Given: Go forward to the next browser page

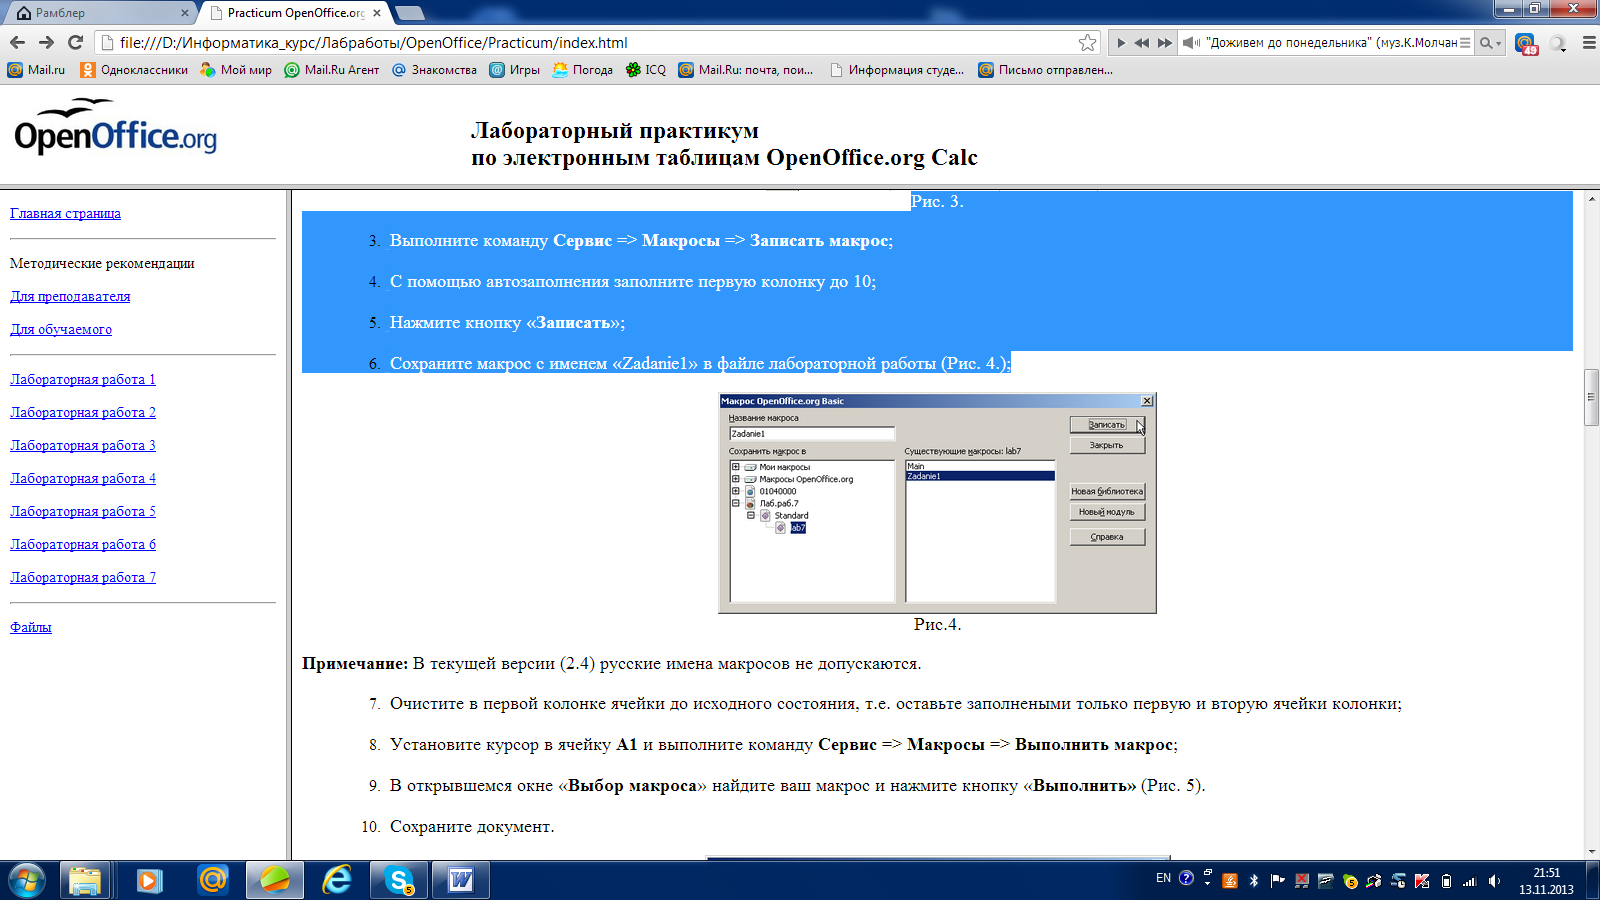Looking at the screenshot, I should tap(46, 42).
